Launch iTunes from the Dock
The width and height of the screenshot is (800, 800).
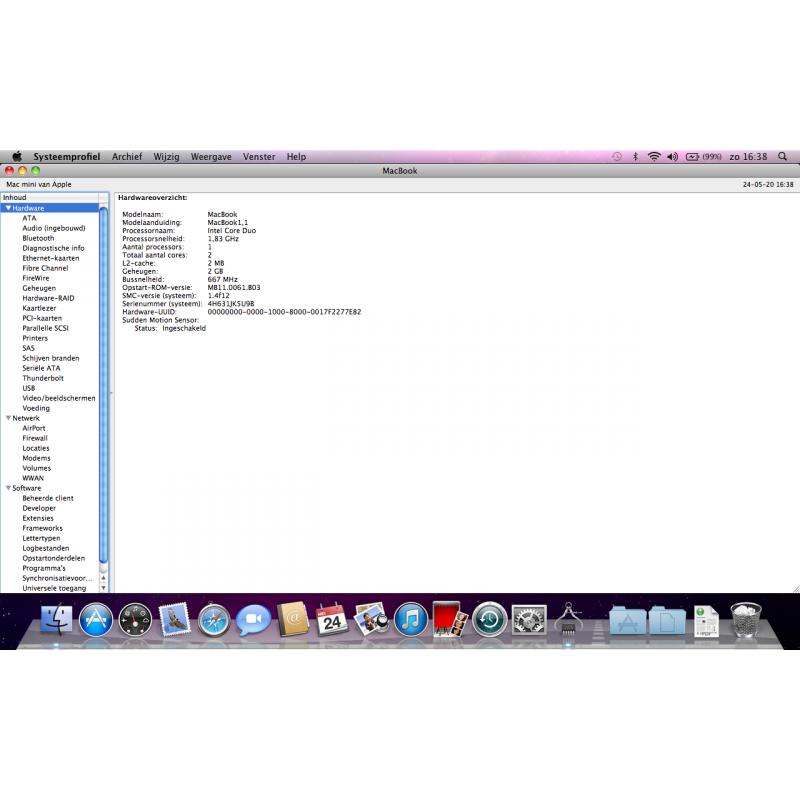click(411, 619)
